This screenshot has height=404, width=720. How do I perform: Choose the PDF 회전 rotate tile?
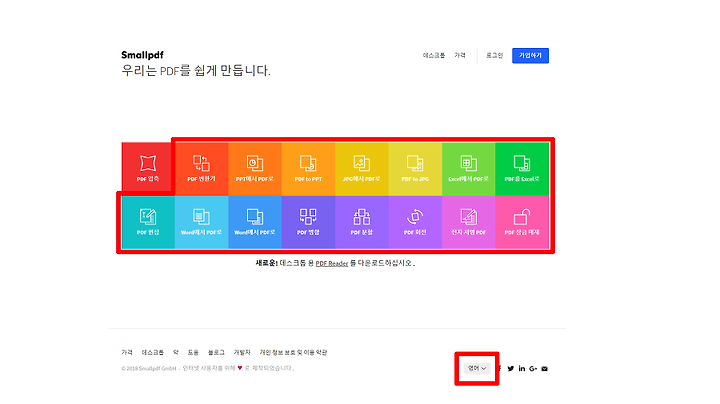coord(415,222)
